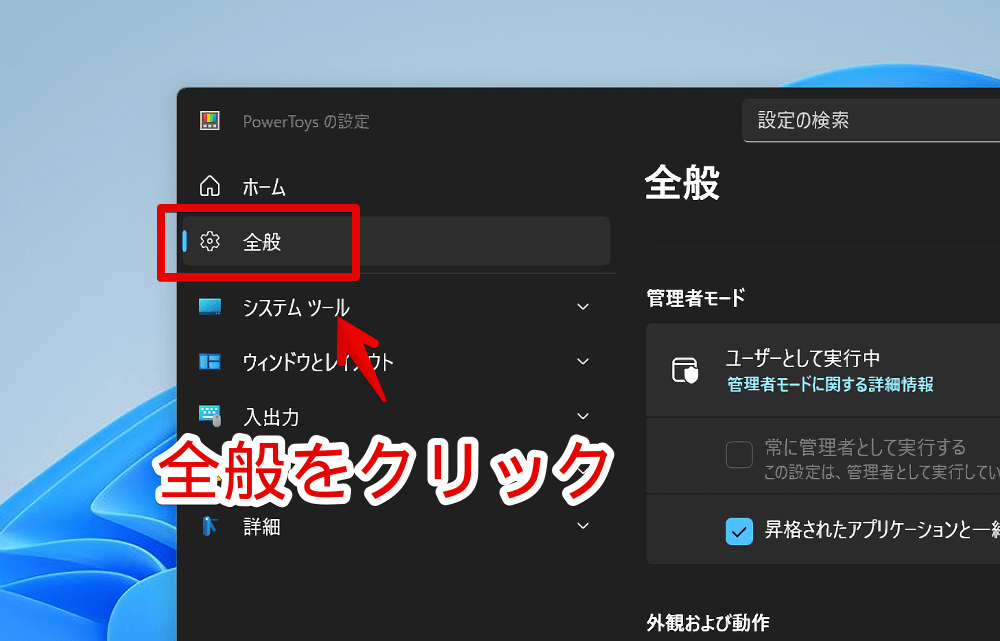1000x641 pixels.
Task: Click the gear icon beside 全般
Action: pos(210,241)
